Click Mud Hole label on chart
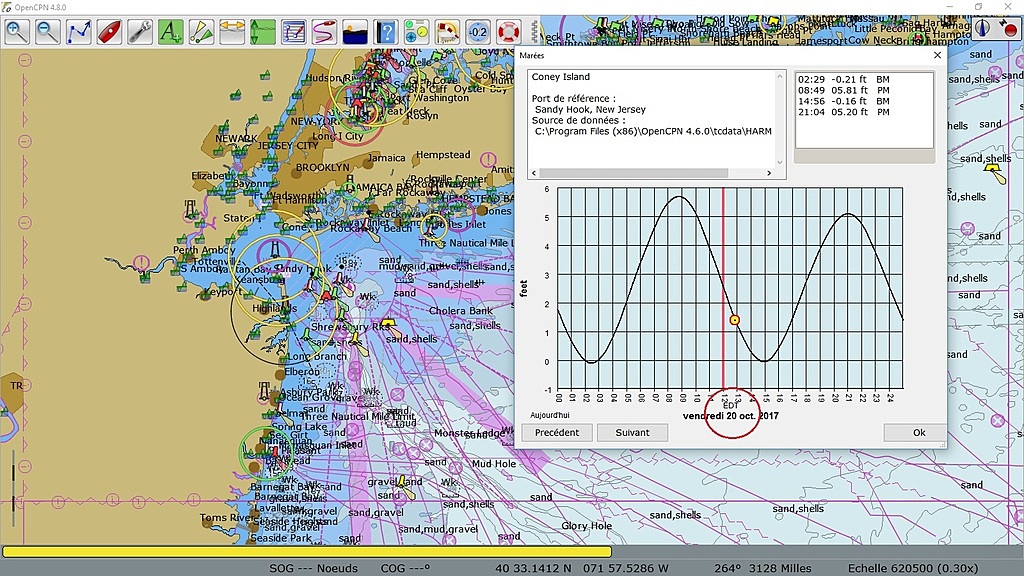1024x576 pixels. click(494, 464)
